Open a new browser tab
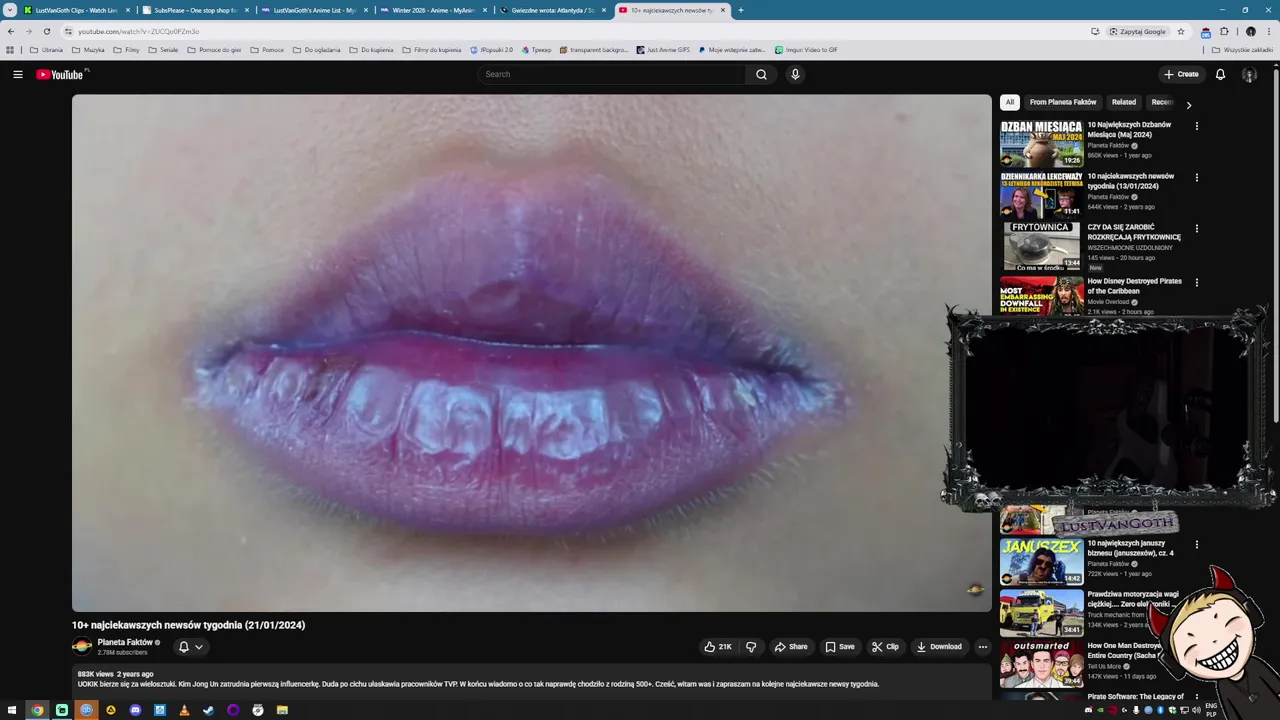This screenshot has width=1280, height=720. [x=740, y=10]
